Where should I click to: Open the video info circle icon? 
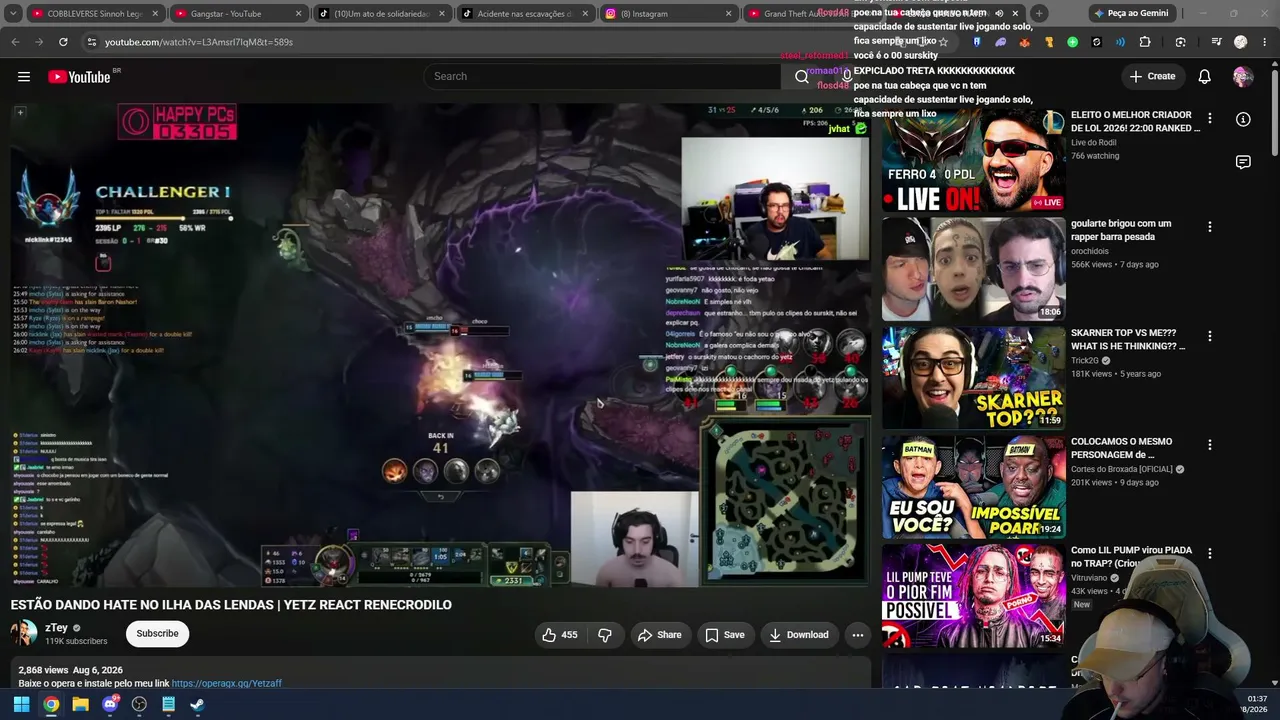[1243, 119]
